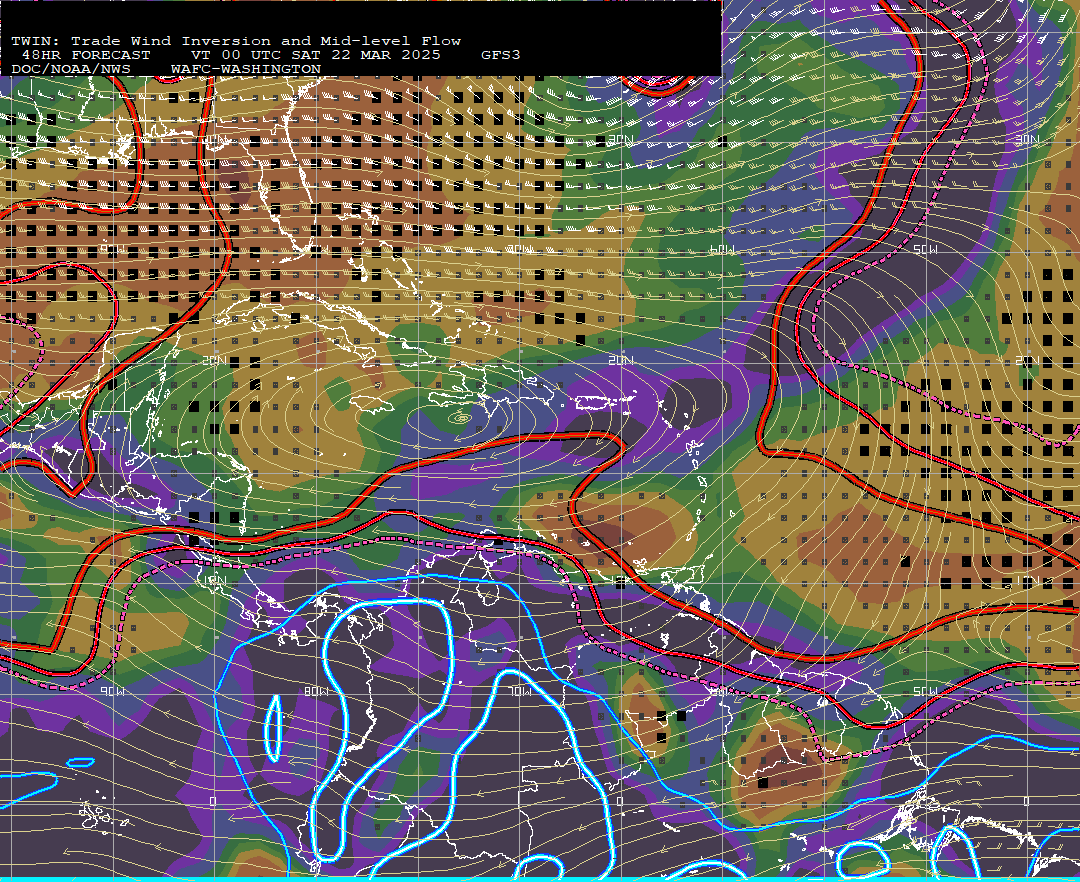Click the title 'TWIN: Trade Wind Inversion and Mid-level Flow'

coord(236,41)
